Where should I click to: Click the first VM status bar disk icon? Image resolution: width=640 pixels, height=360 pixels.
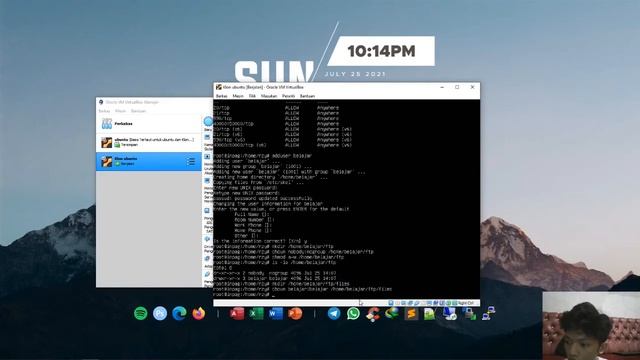coord(391,303)
